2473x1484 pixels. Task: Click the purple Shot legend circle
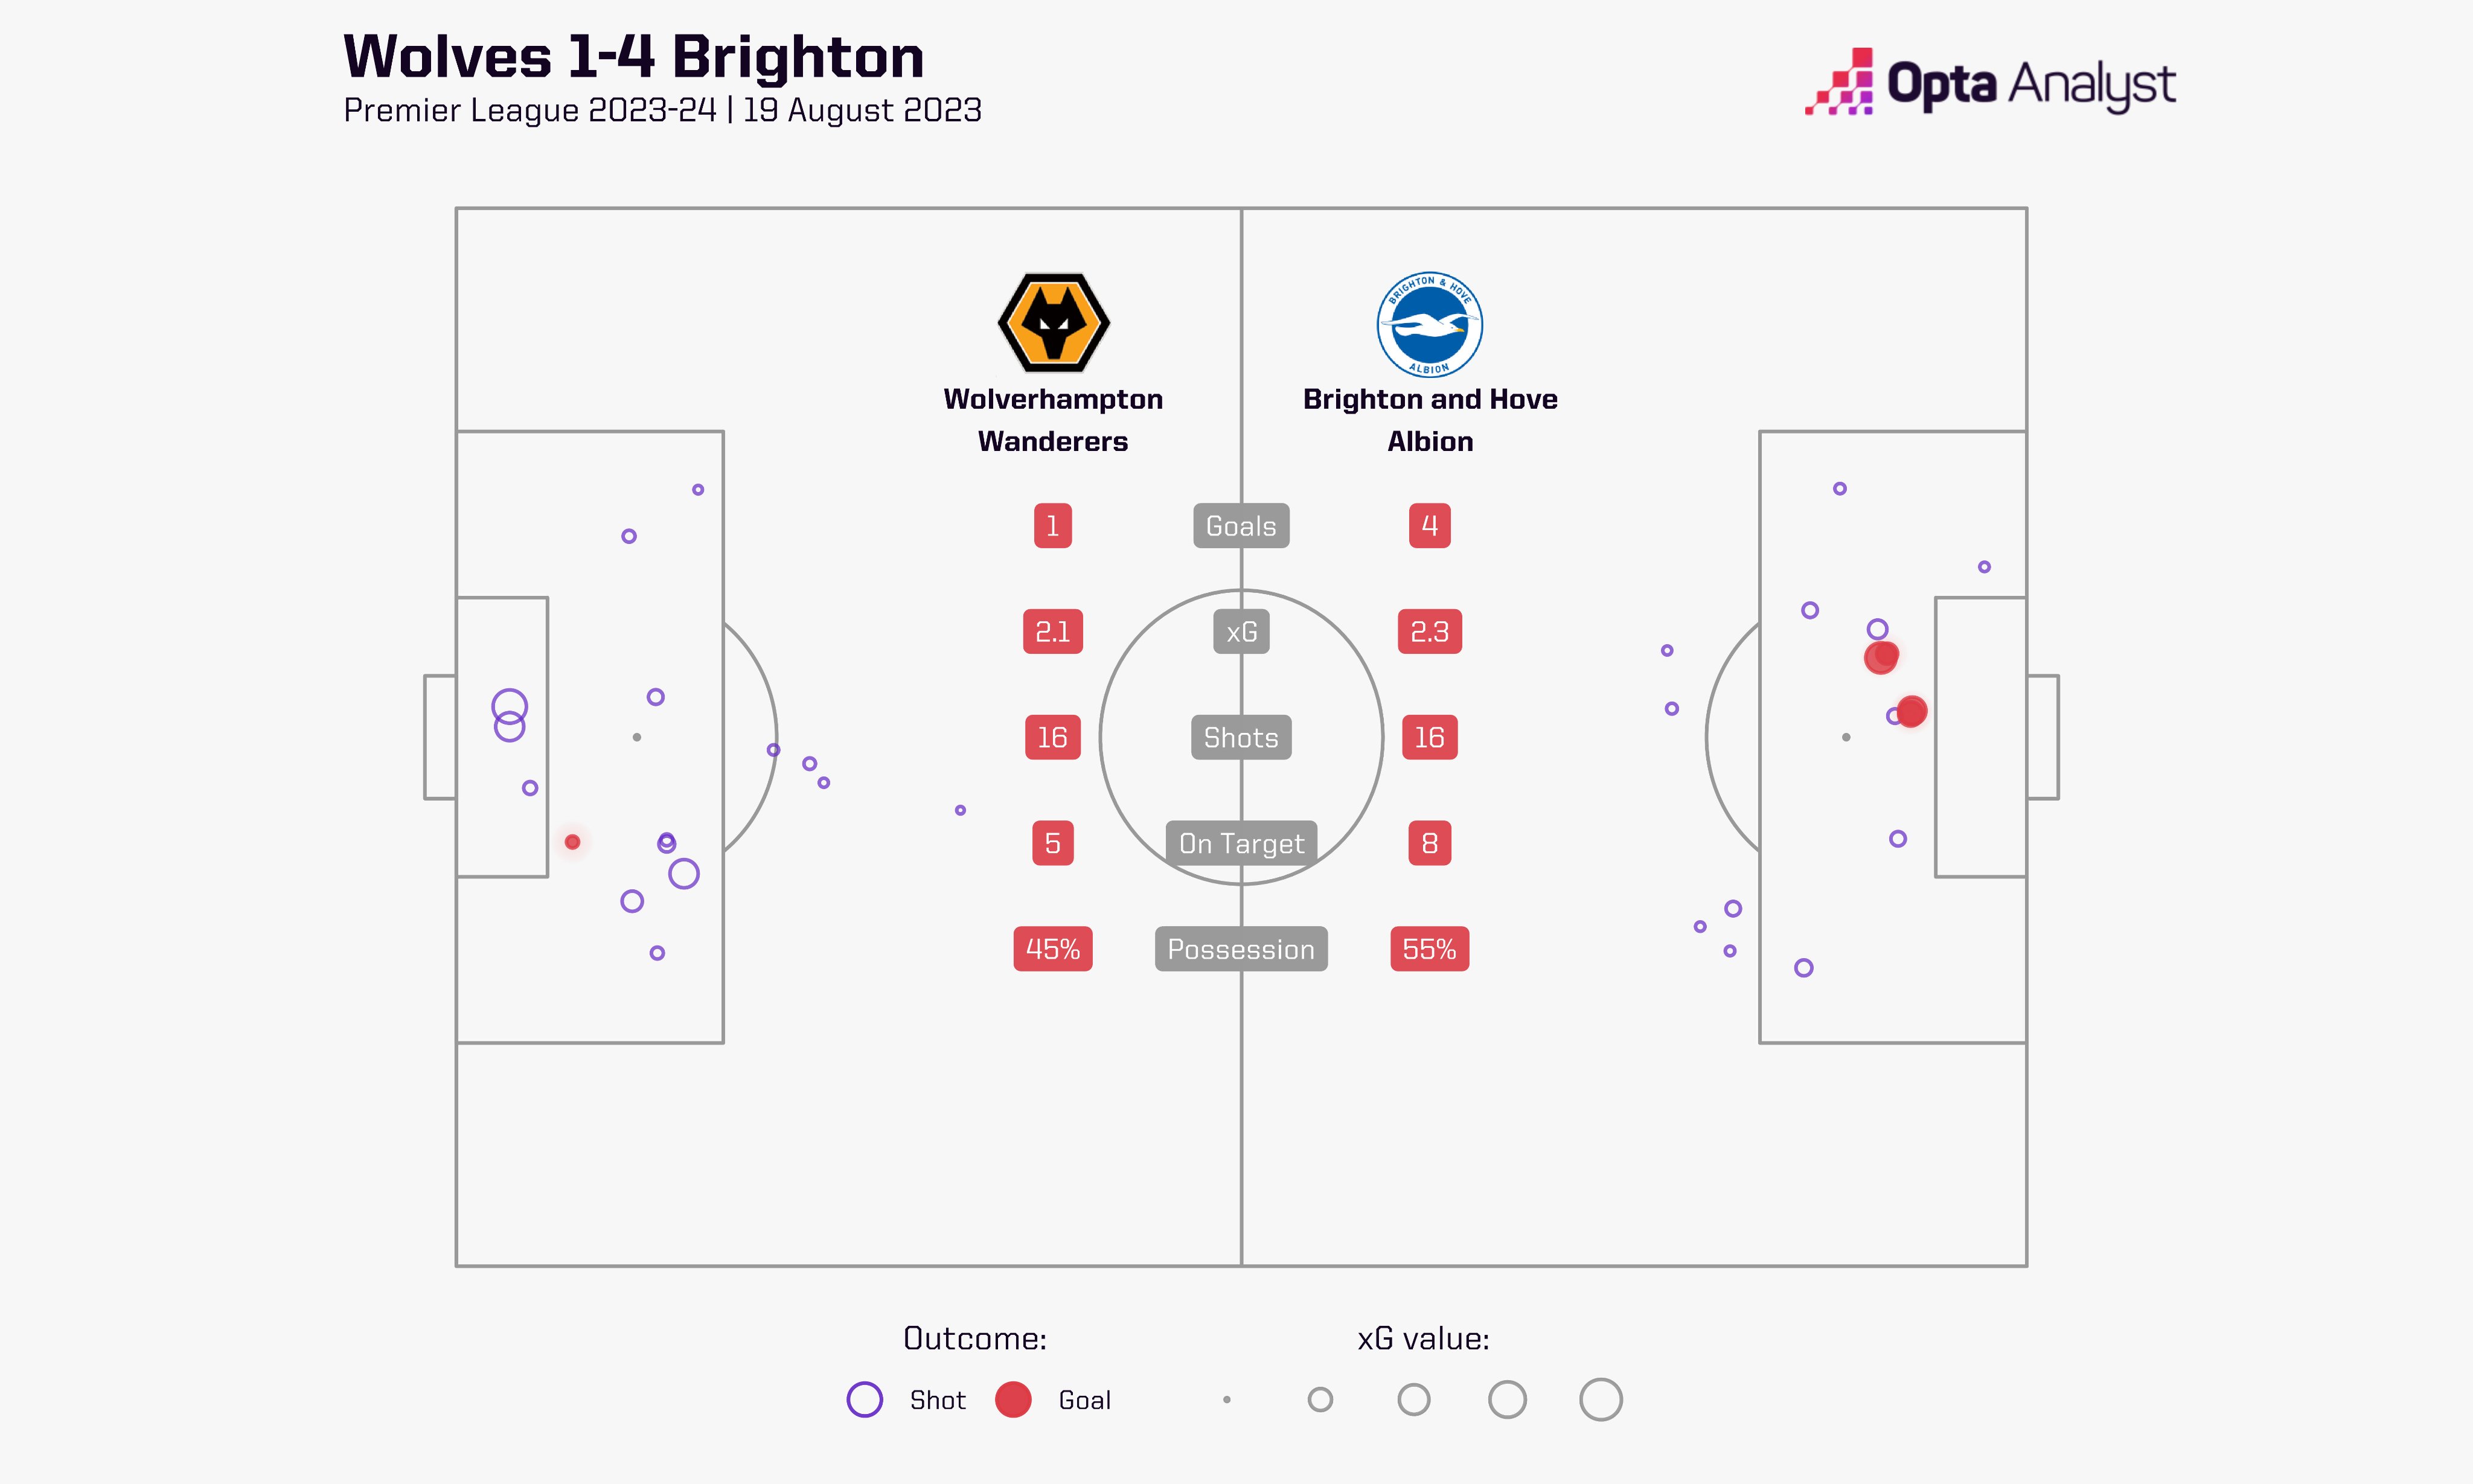(864, 1399)
